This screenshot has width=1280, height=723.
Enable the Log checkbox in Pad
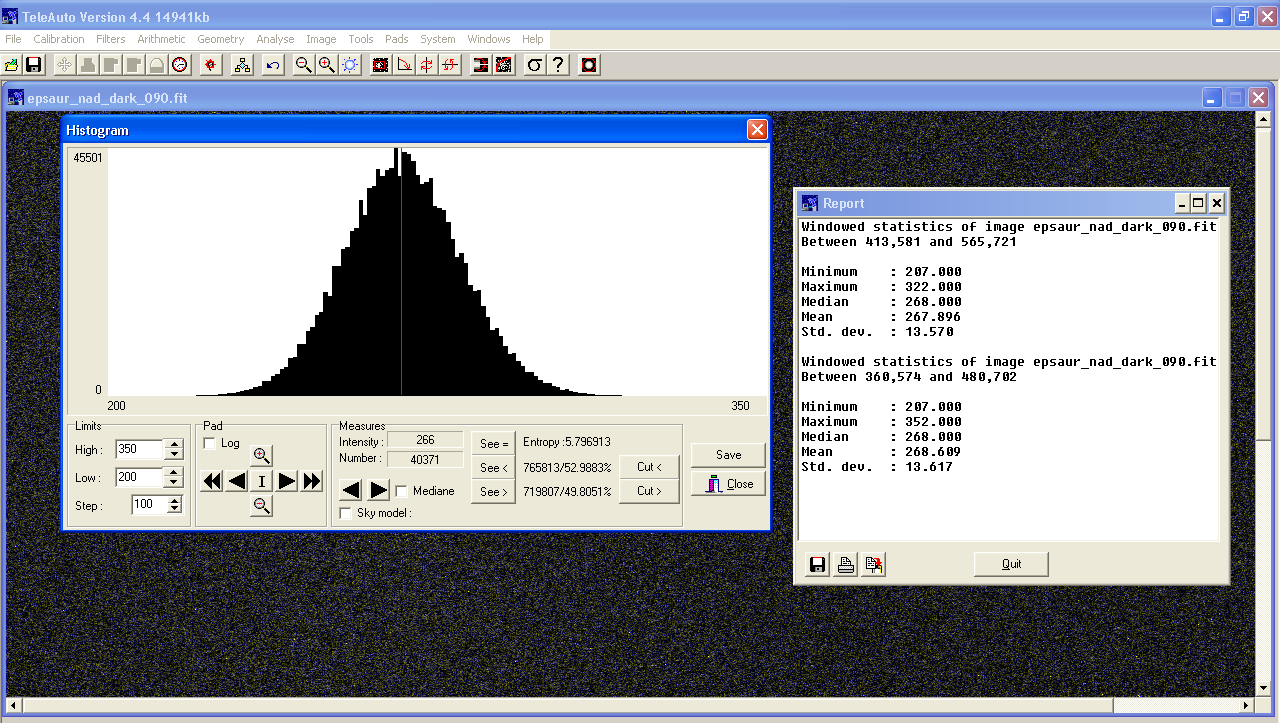click(x=210, y=443)
